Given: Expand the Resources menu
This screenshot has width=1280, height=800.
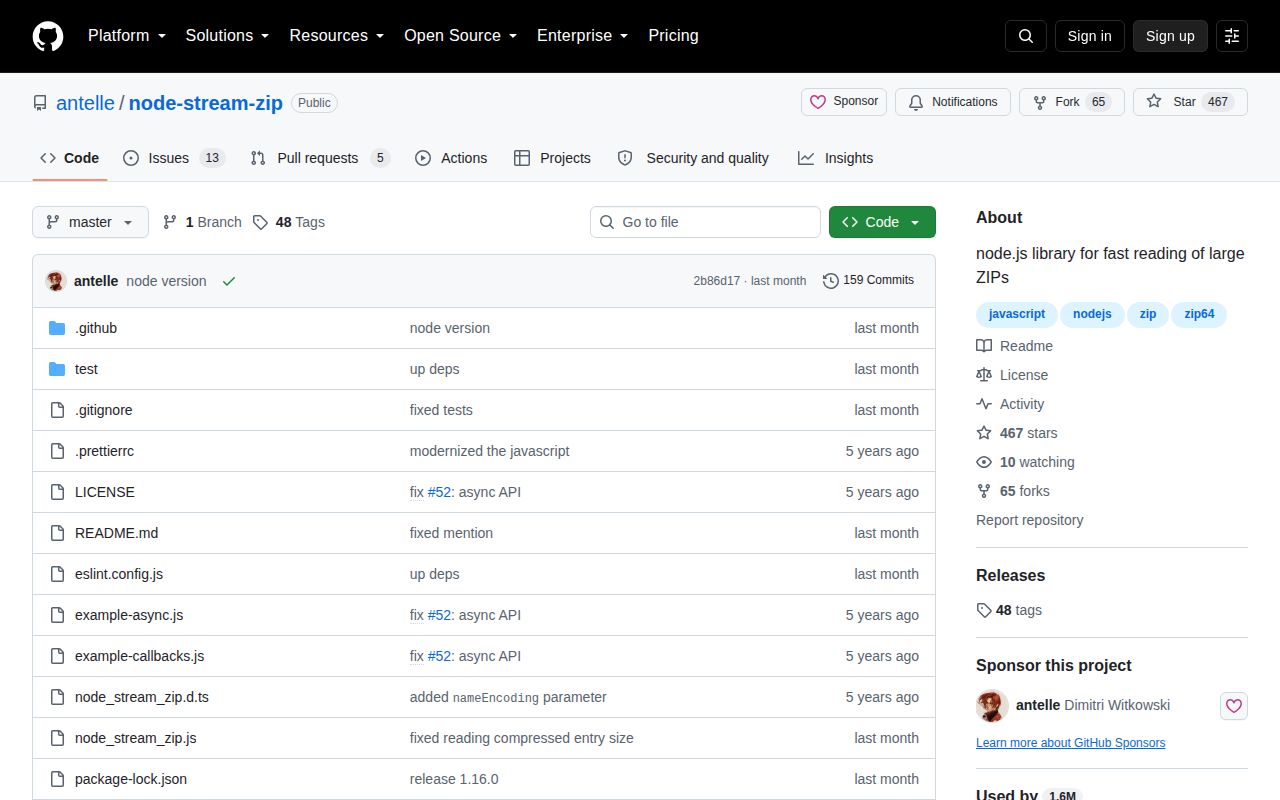Looking at the screenshot, I should [337, 36].
